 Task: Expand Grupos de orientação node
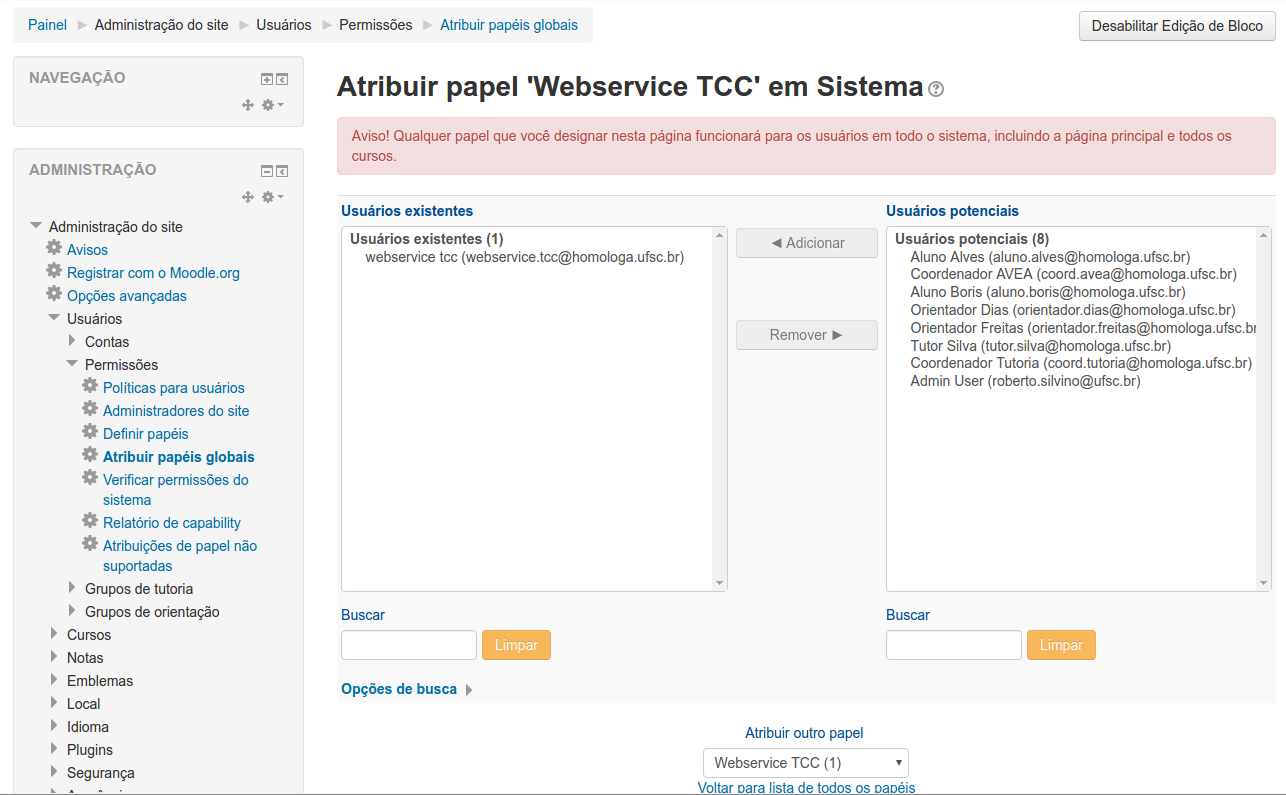pyautogui.click(x=72, y=611)
